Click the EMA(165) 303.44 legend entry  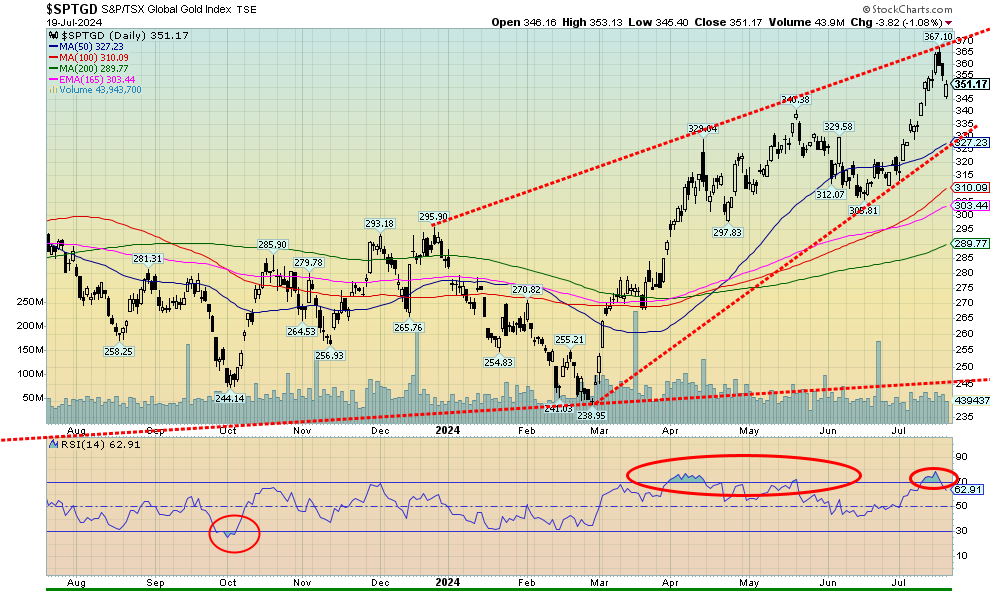click(x=92, y=79)
